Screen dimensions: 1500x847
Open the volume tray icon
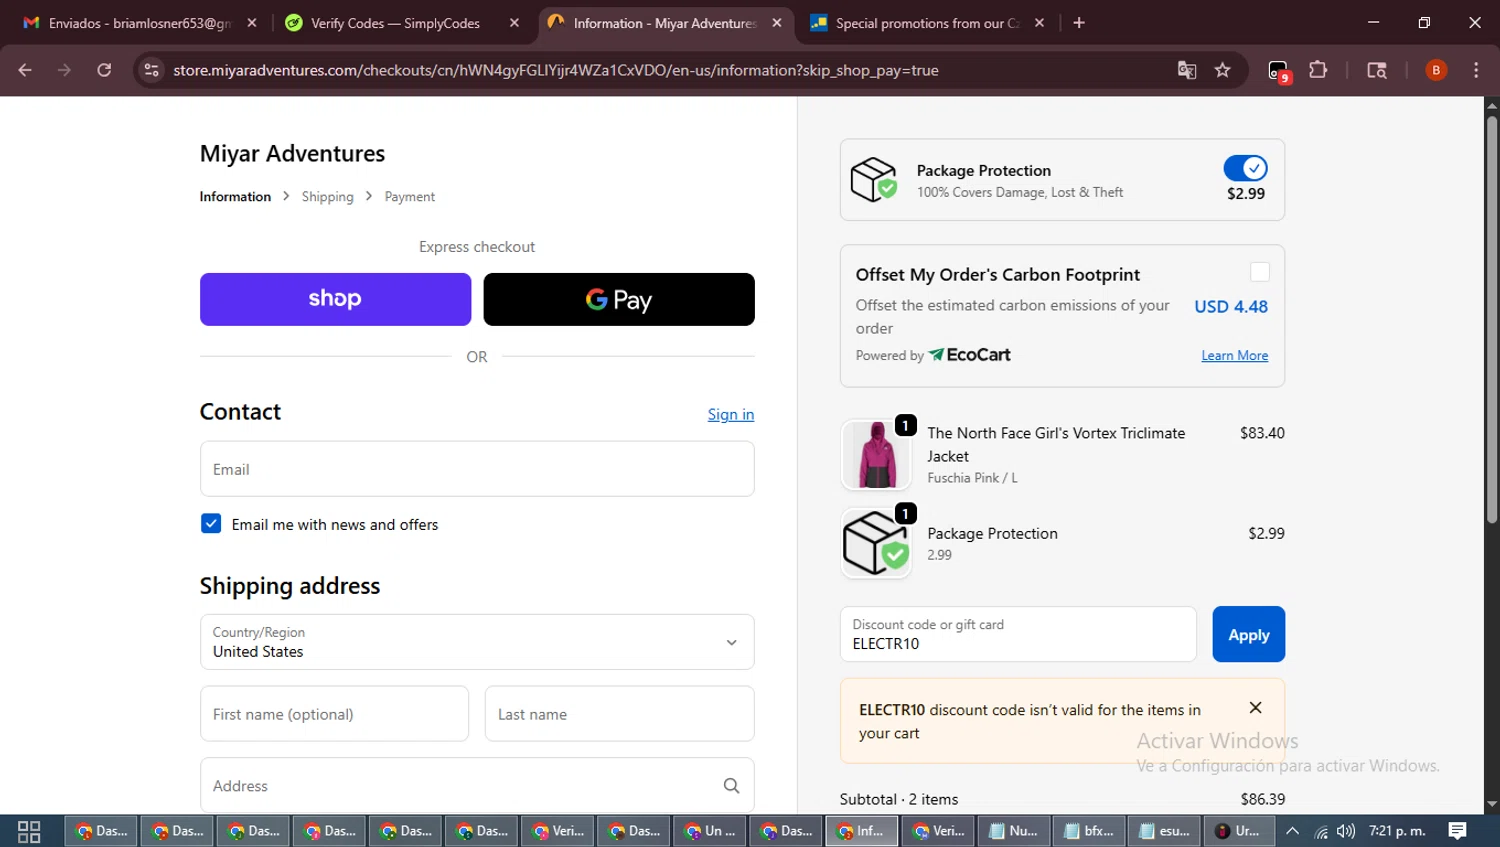tap(1346, 831)
